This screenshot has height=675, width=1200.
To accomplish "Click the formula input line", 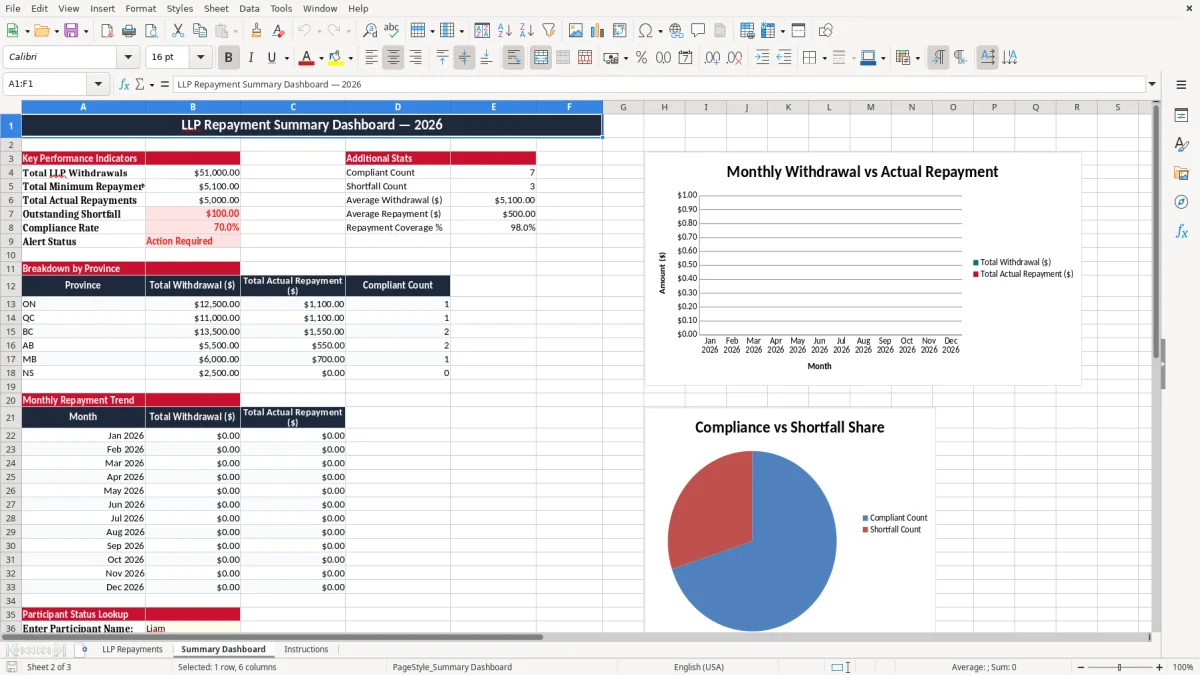I will pyautogui.click(x=658, y=84).
